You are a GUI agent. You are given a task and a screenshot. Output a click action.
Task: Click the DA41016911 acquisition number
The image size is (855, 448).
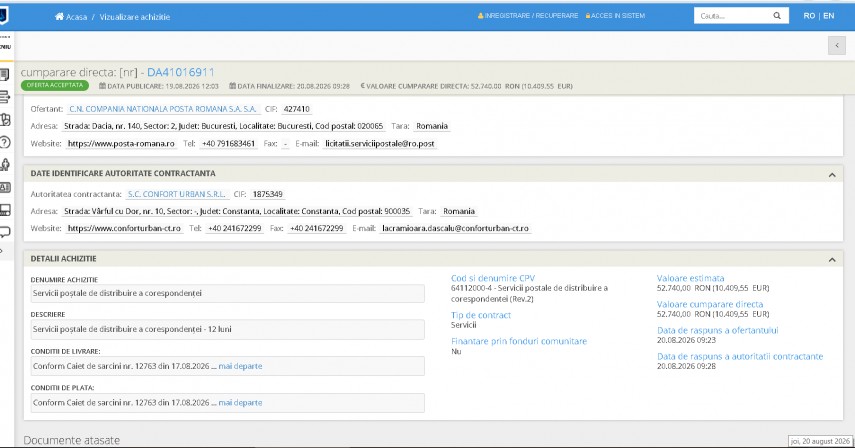[181, 72]
